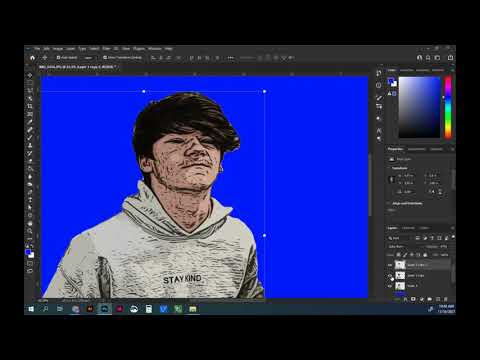Select the Frame tool
This screenshot has height=360, width=480.
30,114
